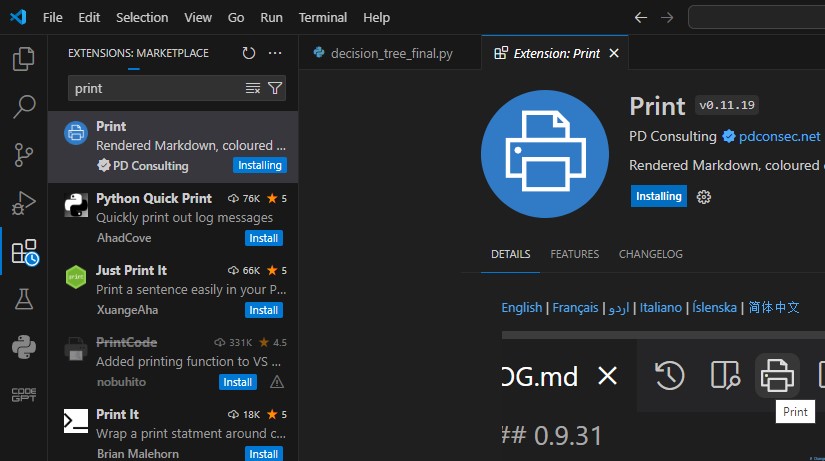Open the CodeGPT view
The height and width of the screenshot is (461, 825).
click(x=24, y=395)
